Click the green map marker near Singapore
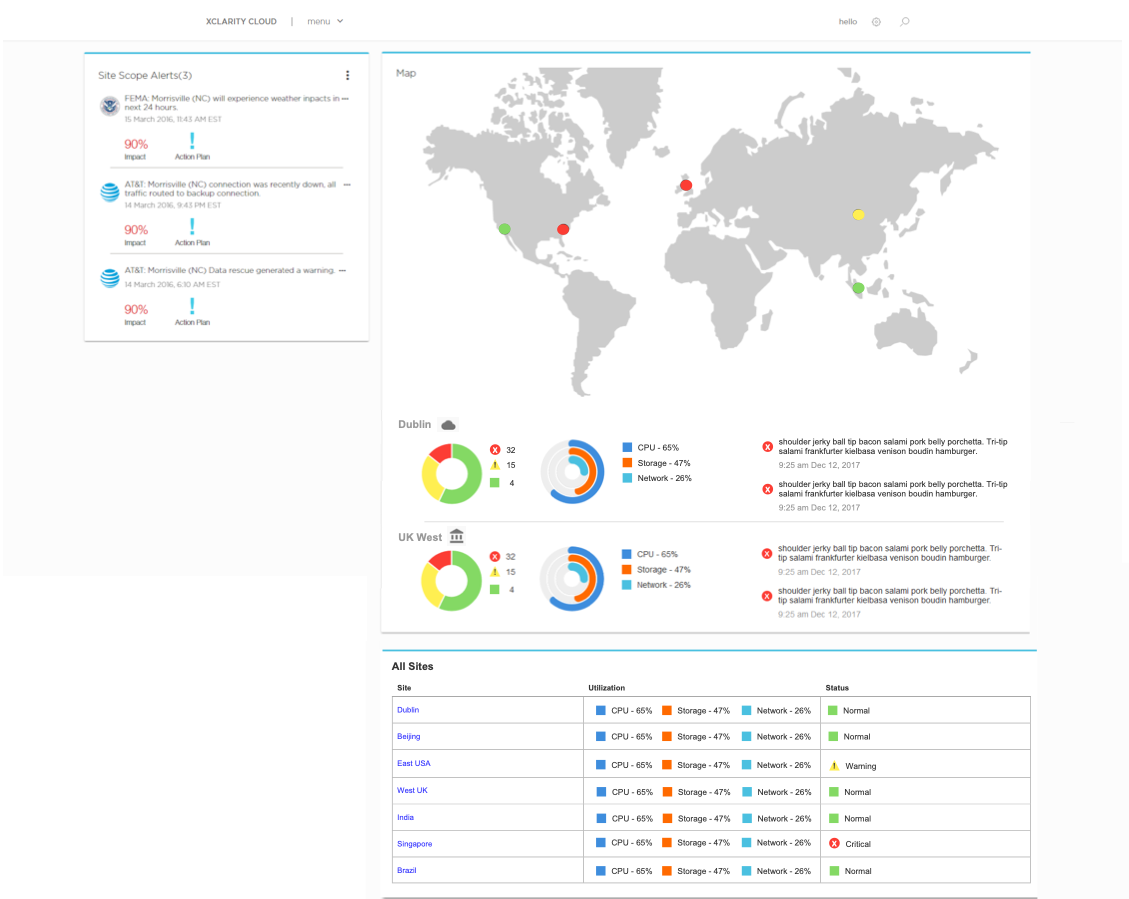Image resolution: width=1129 pixels, height=899 pixels. click(857, 289)
